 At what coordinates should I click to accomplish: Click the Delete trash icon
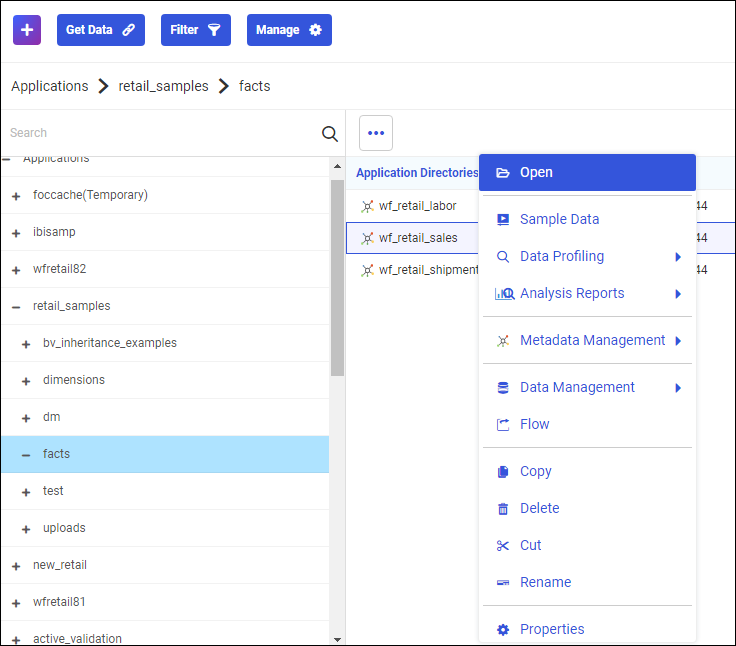(x=503, y=509)
